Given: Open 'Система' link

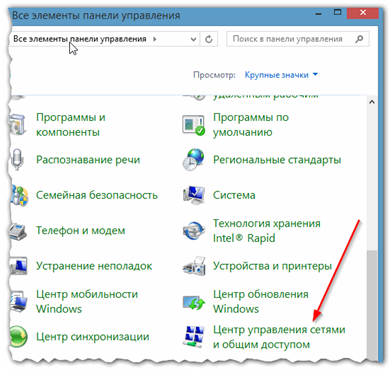Looking at the screenshot, I should (234, 195).
